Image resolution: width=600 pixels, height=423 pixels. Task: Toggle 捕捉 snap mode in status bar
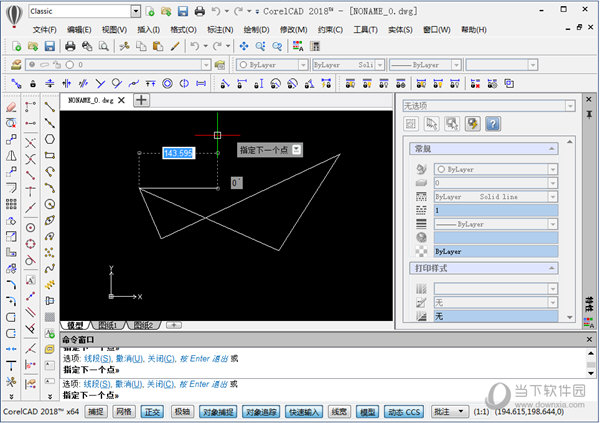point(95,411)
